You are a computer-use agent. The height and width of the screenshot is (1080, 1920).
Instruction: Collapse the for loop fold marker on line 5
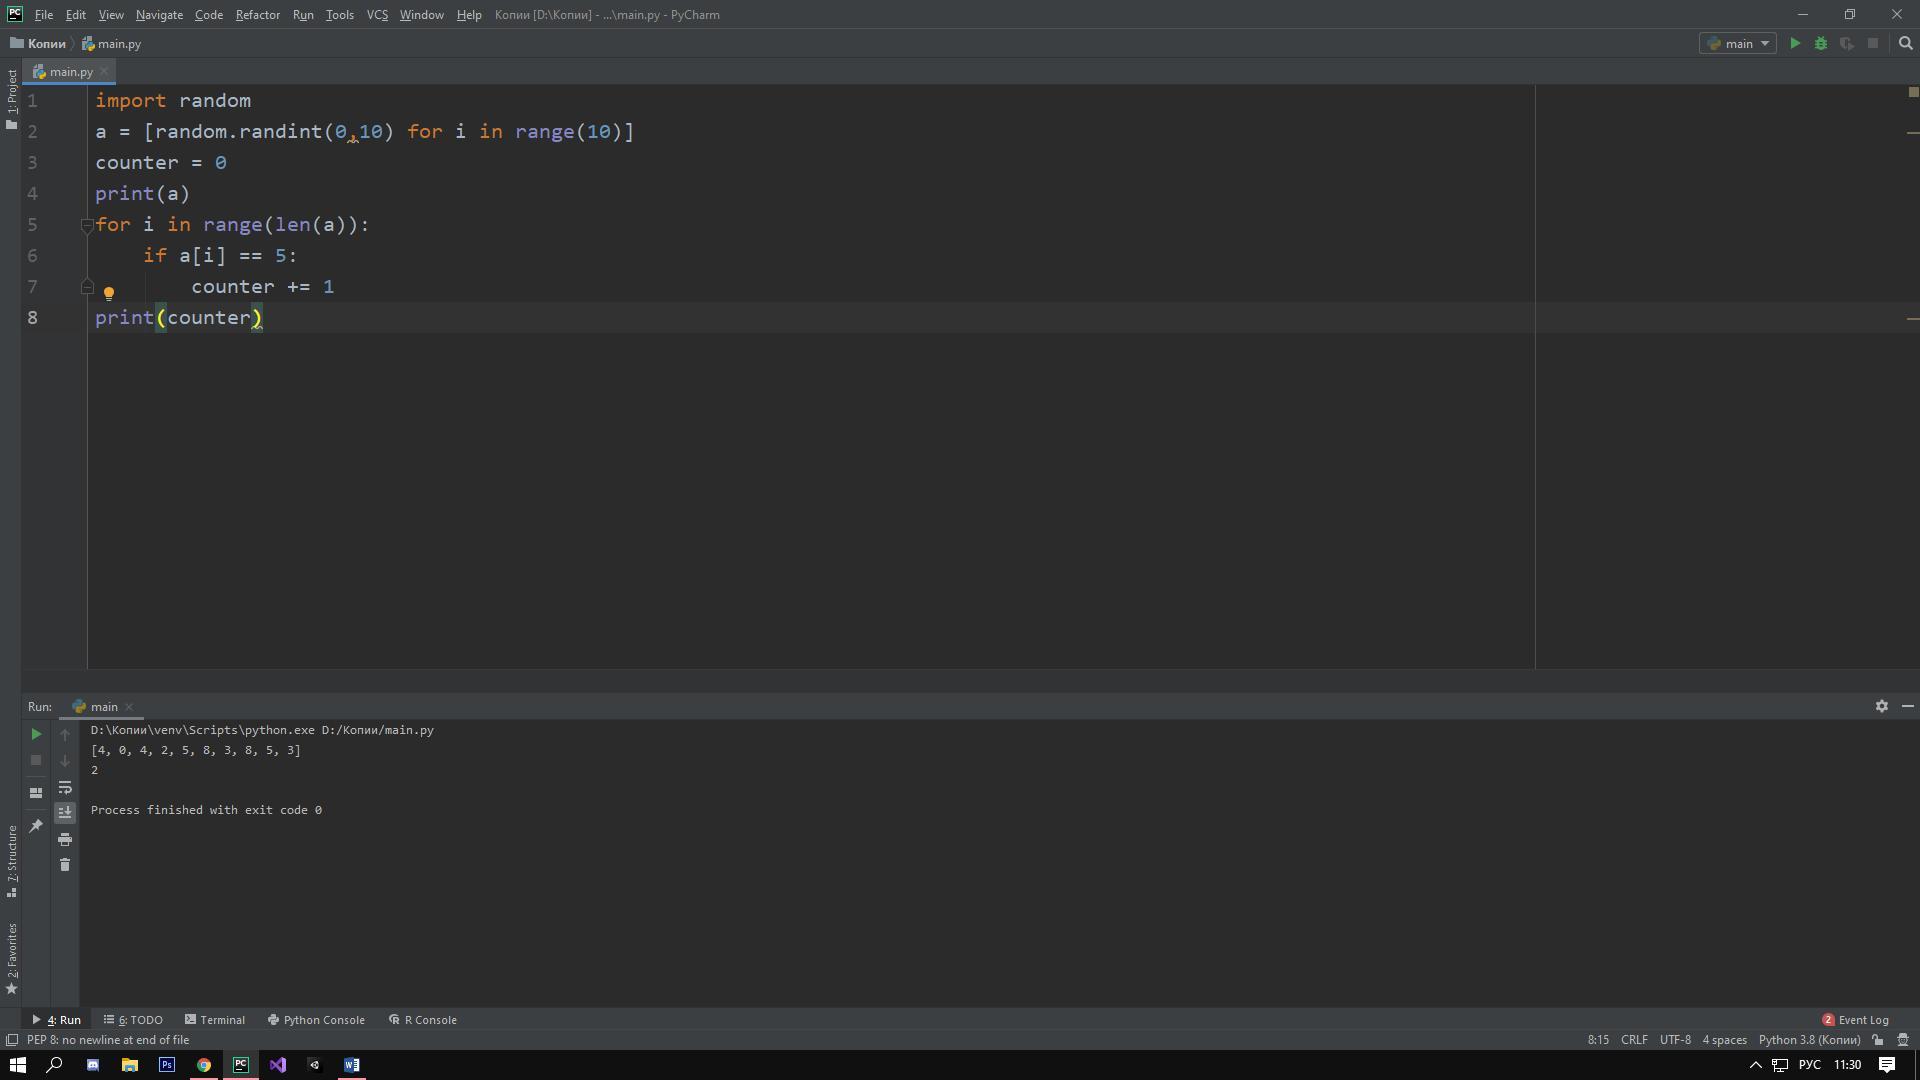[87, 226]
